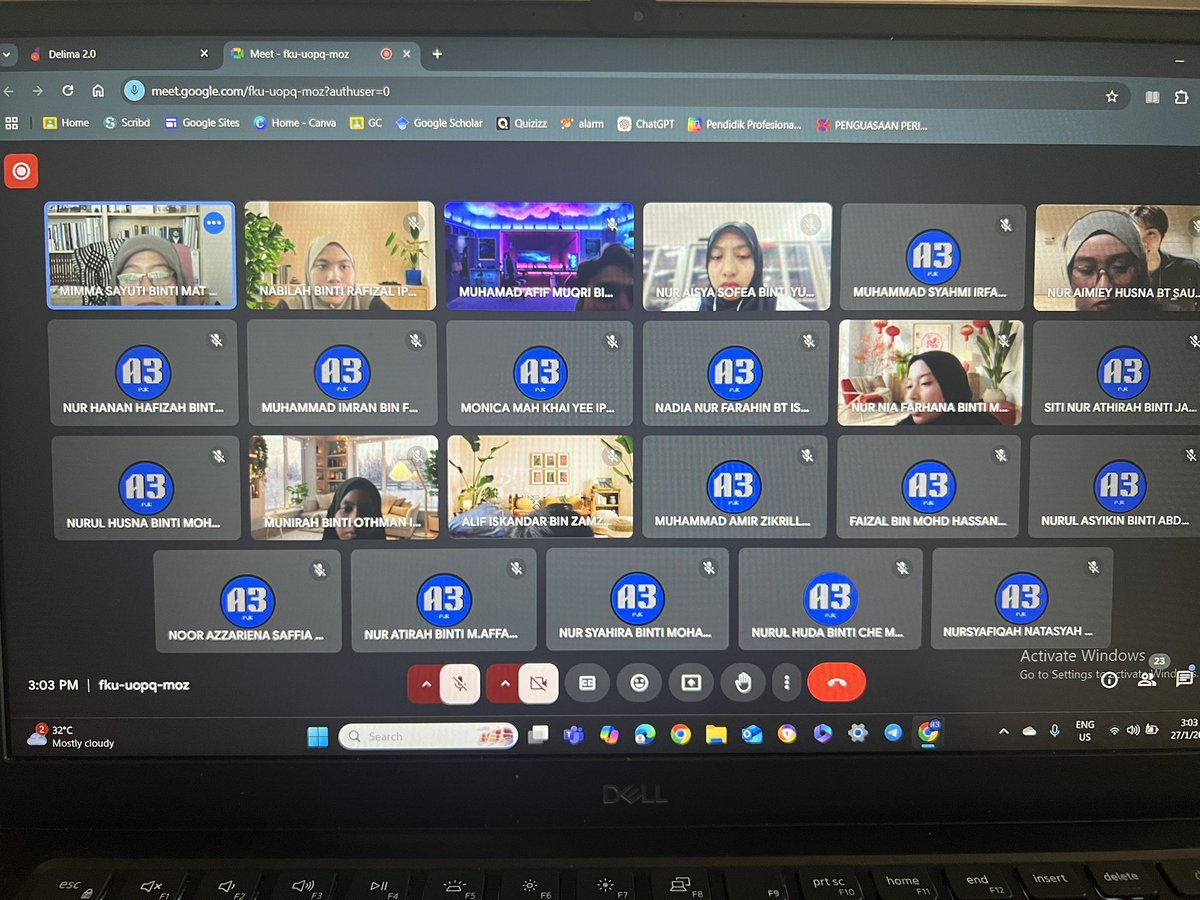
Task: Open the weather widget showing 32°C
Action: pyautogui.click(x=70, y=736)
